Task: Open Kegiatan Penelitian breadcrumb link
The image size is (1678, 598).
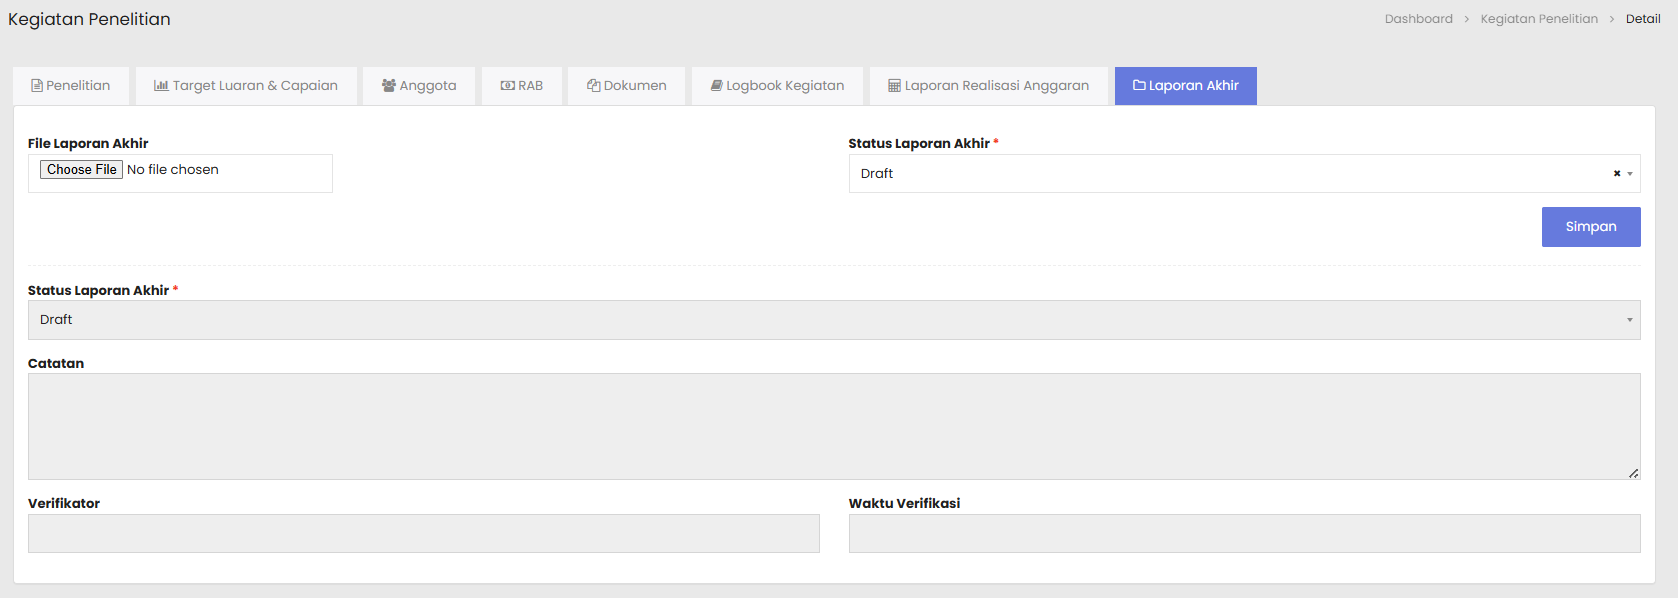Action: click(1539, 19)
